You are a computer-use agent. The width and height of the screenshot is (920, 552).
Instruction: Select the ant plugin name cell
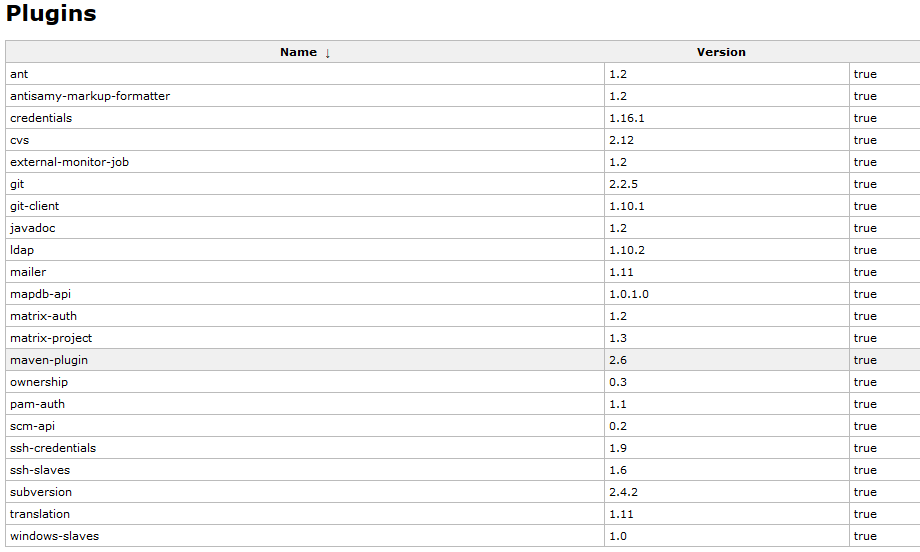pos(20,74)
